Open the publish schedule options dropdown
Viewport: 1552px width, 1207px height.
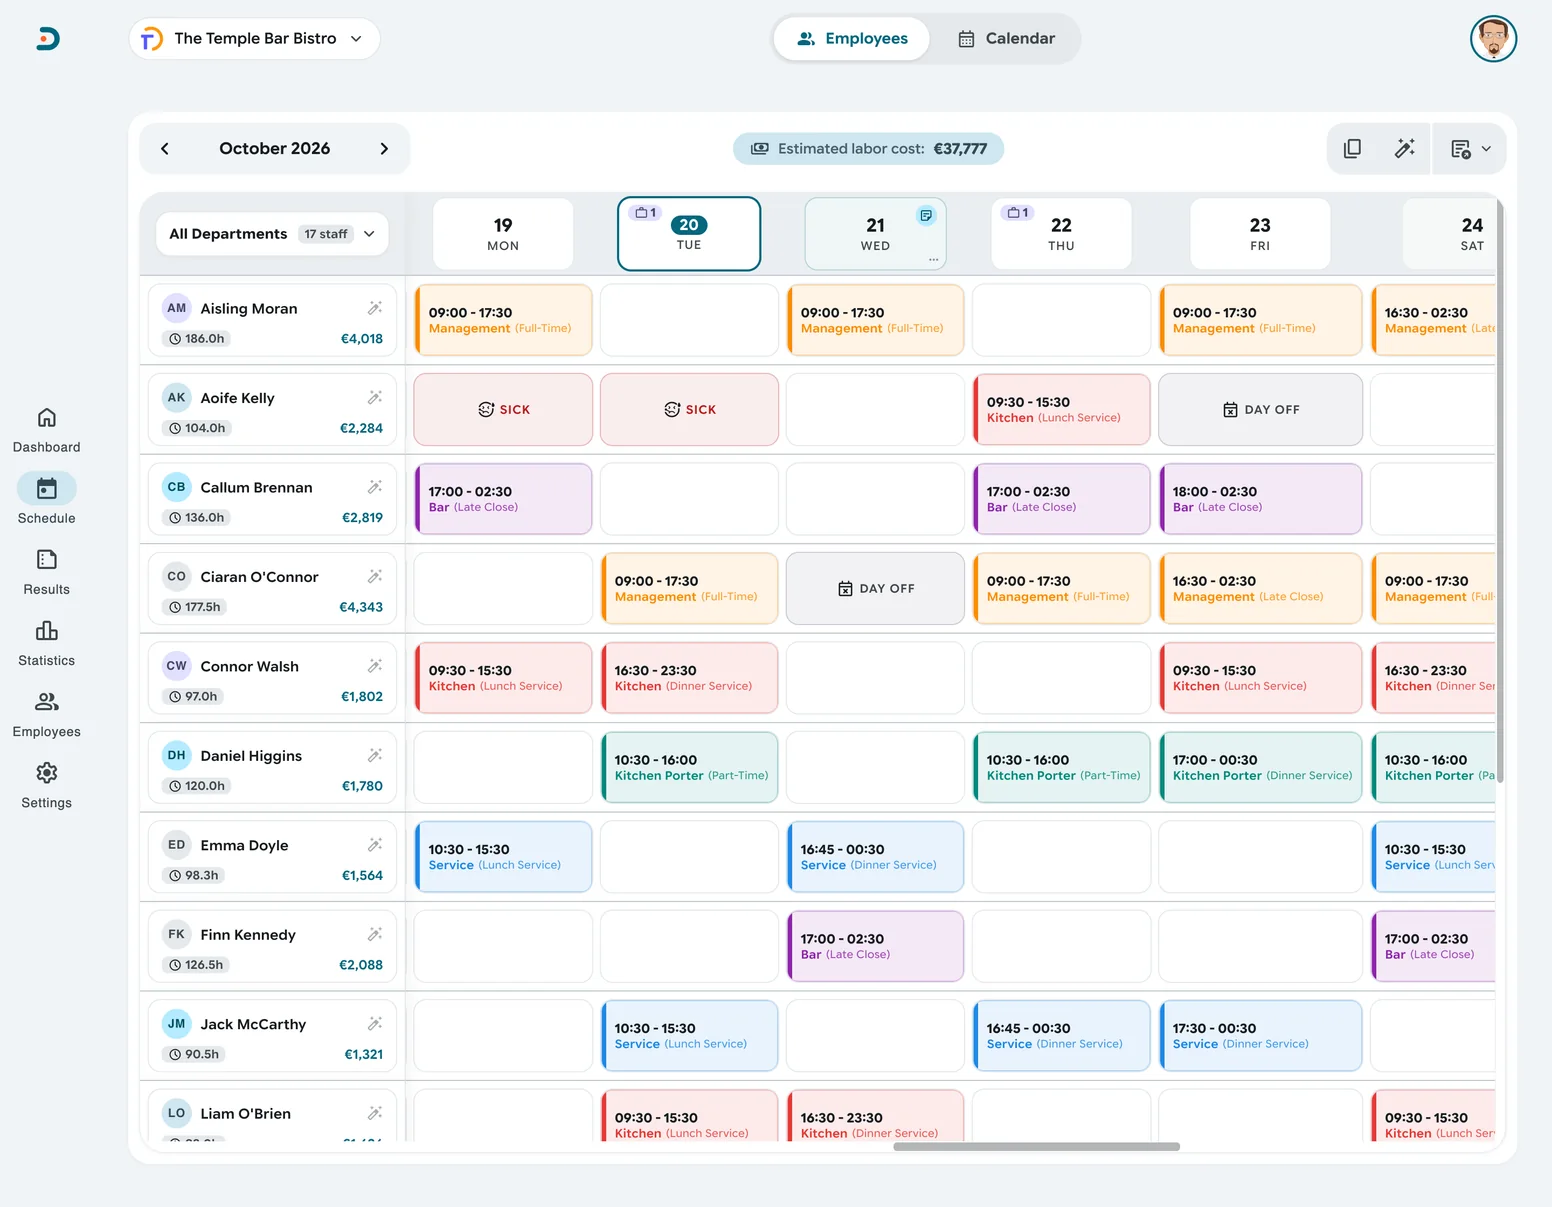tap(1470, 149)
